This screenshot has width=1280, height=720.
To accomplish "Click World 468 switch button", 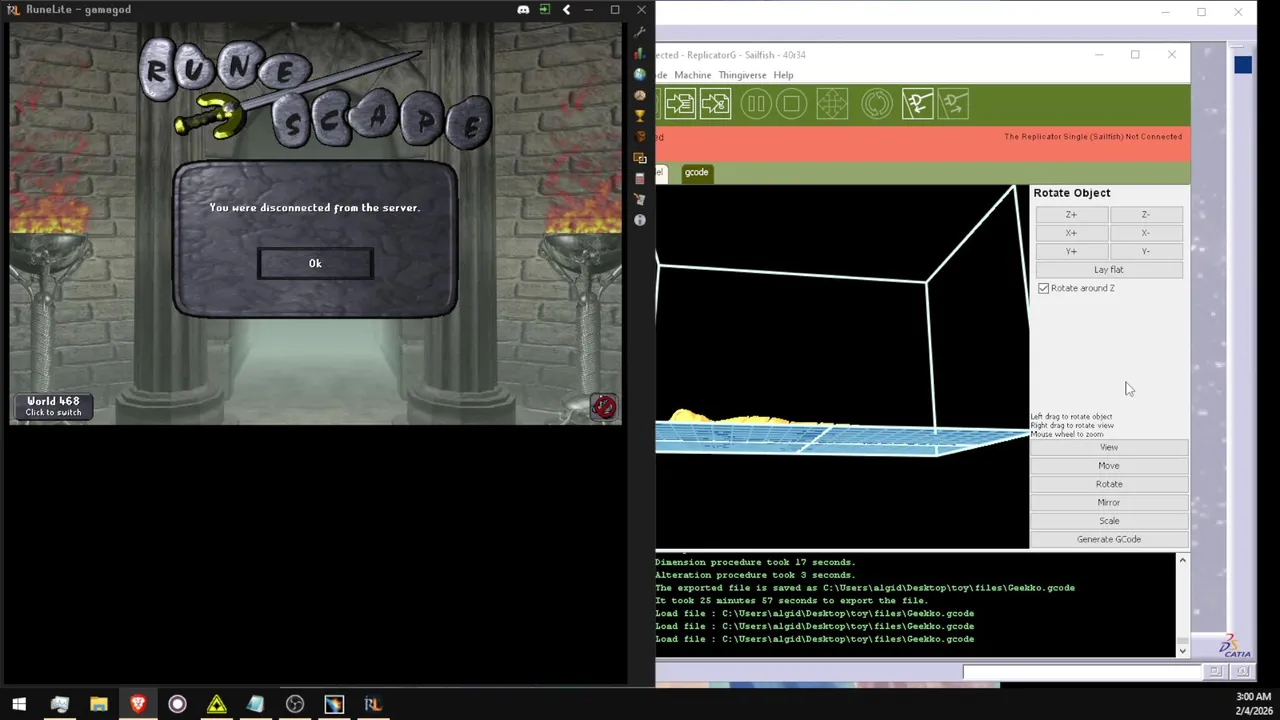I will 53,406.
